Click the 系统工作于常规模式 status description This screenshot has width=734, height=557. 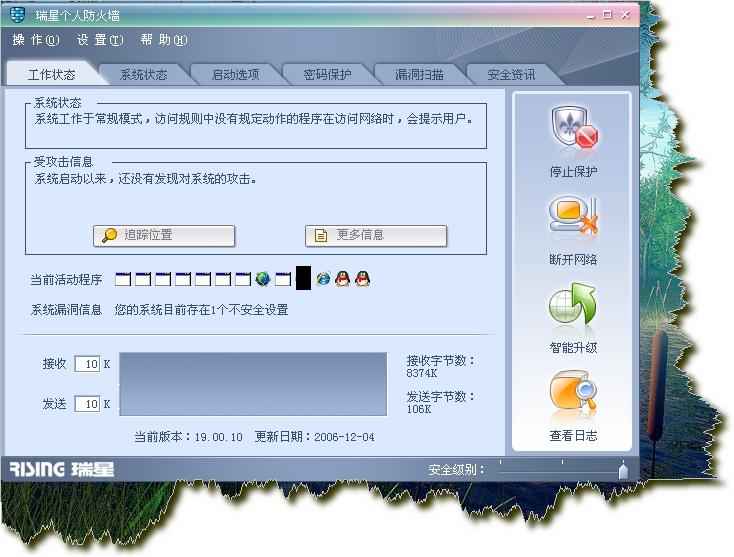pyautogui.click(x=254, y=119)
